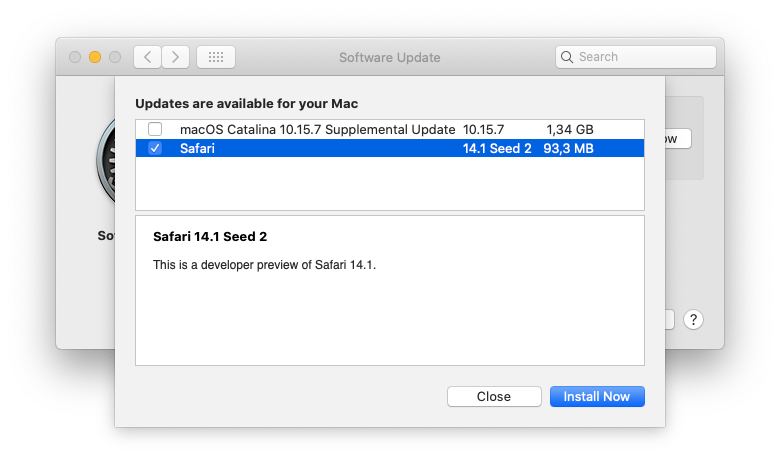The width and height of the screenshot is (780, 454).
Task: Click the Updates are available heading
Action: [247, 103]
